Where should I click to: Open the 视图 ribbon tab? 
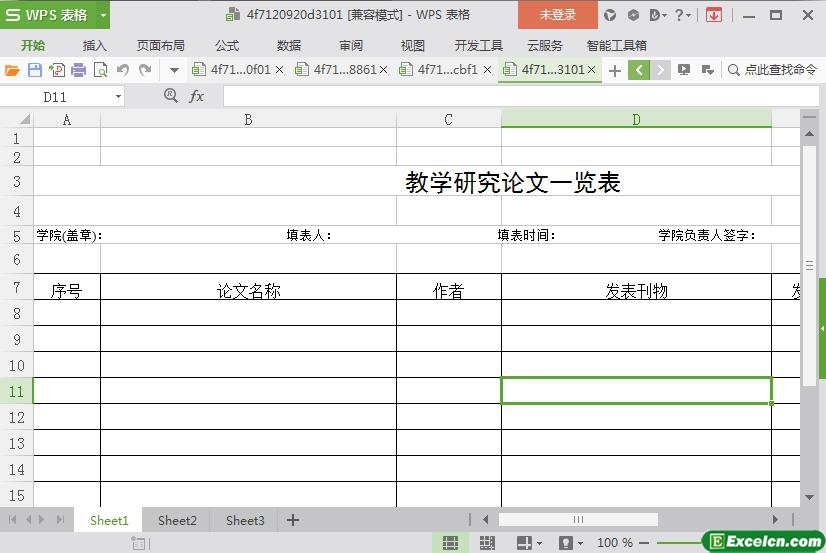point(412,46)
